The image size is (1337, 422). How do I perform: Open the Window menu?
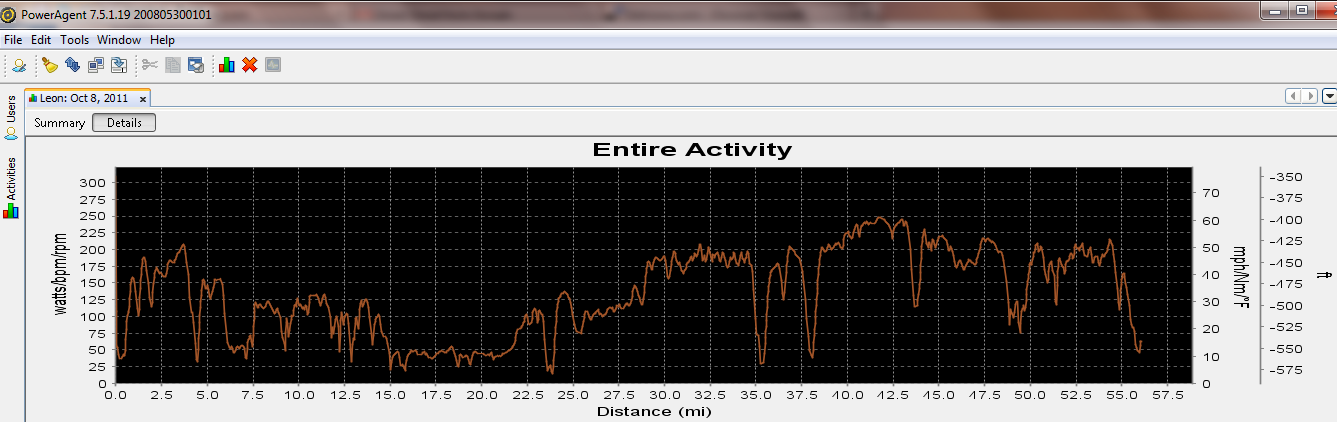pyautogui.click(x=119, y=40)
